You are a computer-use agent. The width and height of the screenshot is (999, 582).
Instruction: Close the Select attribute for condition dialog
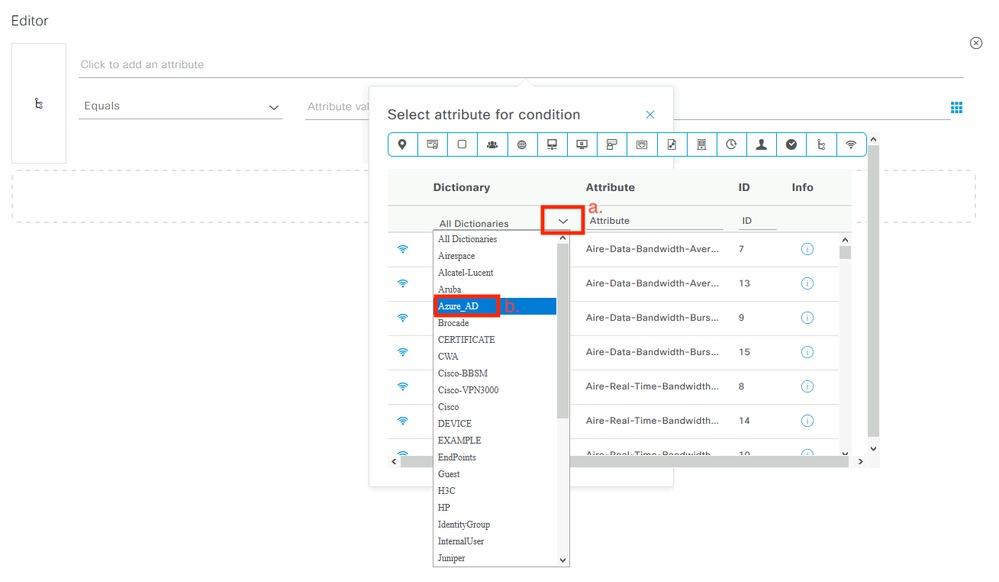[x=651, y=114]
